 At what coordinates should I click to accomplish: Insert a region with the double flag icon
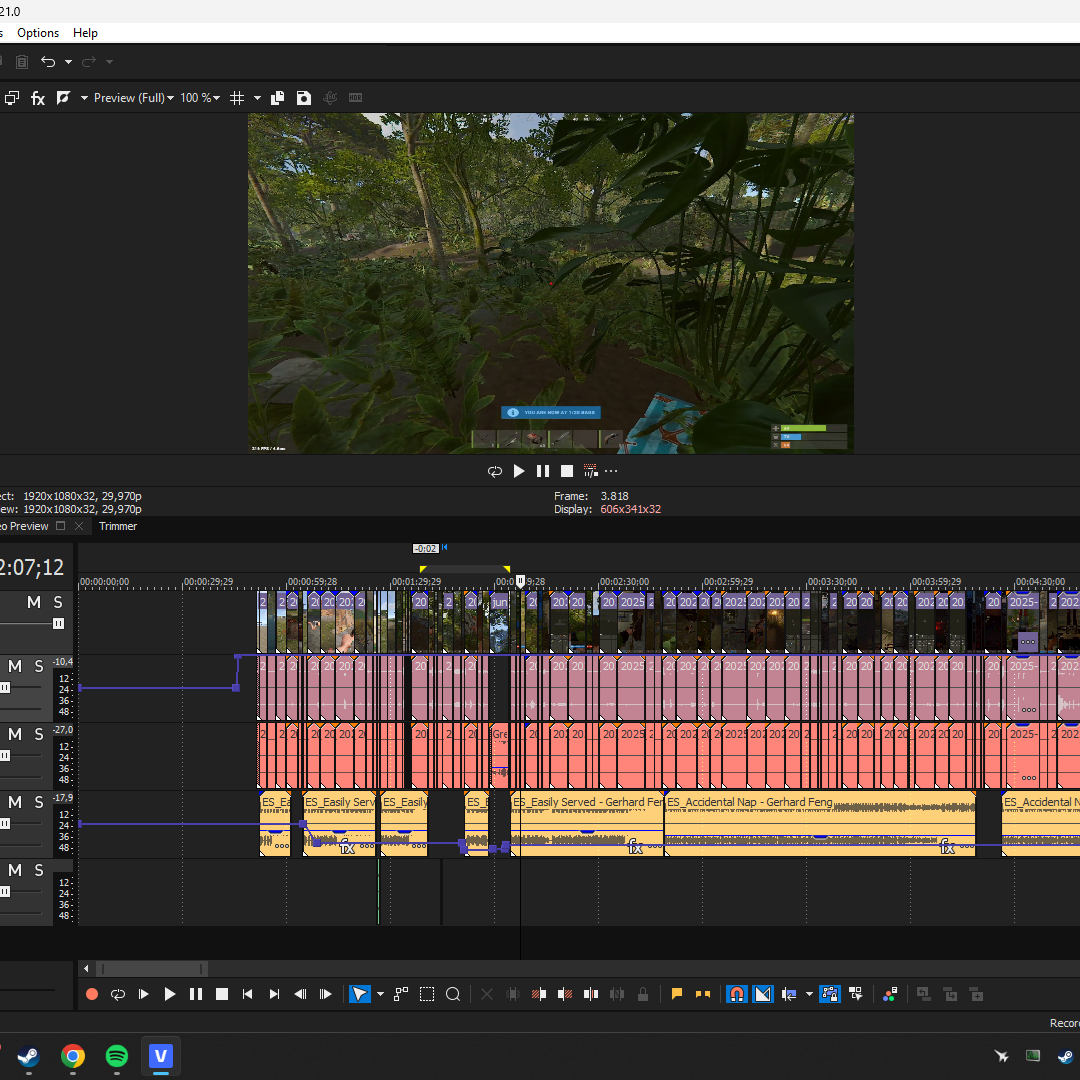pos(703,994)
